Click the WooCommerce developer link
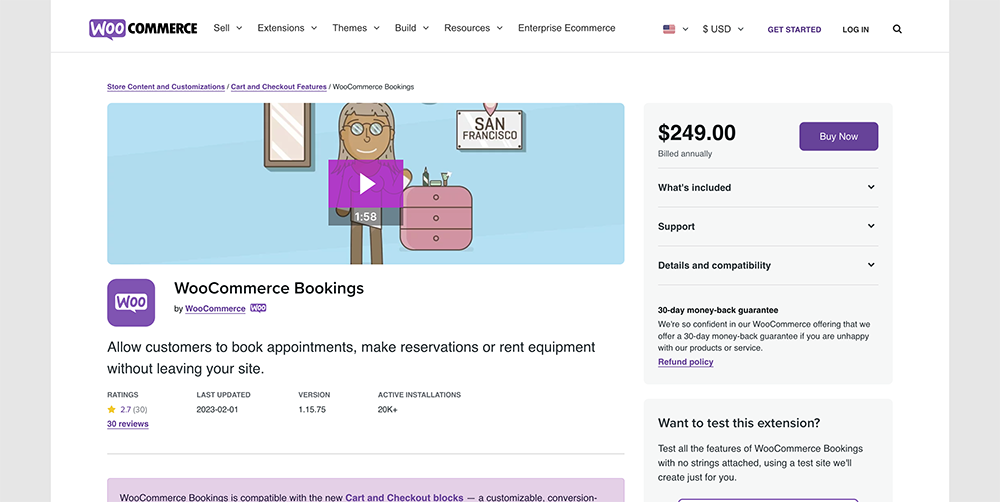This screenshot has width=1000, height=502. click(215, 309)
